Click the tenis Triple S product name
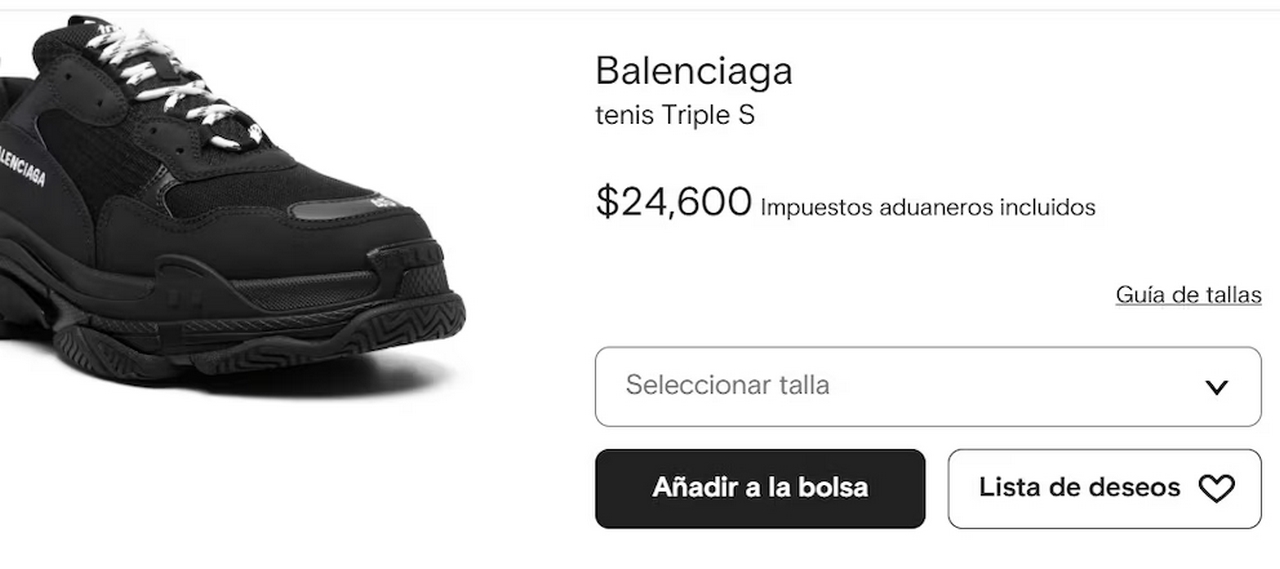 (675, 115)
